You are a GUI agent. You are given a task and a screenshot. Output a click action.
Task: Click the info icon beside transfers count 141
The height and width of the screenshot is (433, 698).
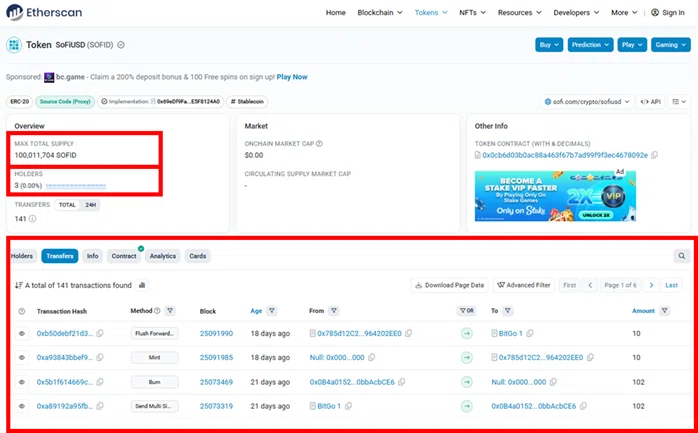[x=32, y=219]
